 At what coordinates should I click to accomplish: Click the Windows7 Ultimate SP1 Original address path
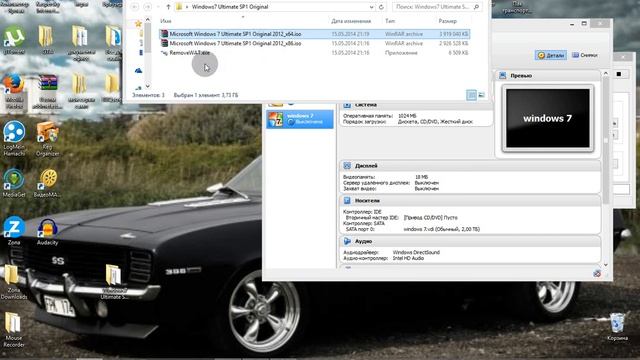tap(230, 7)
